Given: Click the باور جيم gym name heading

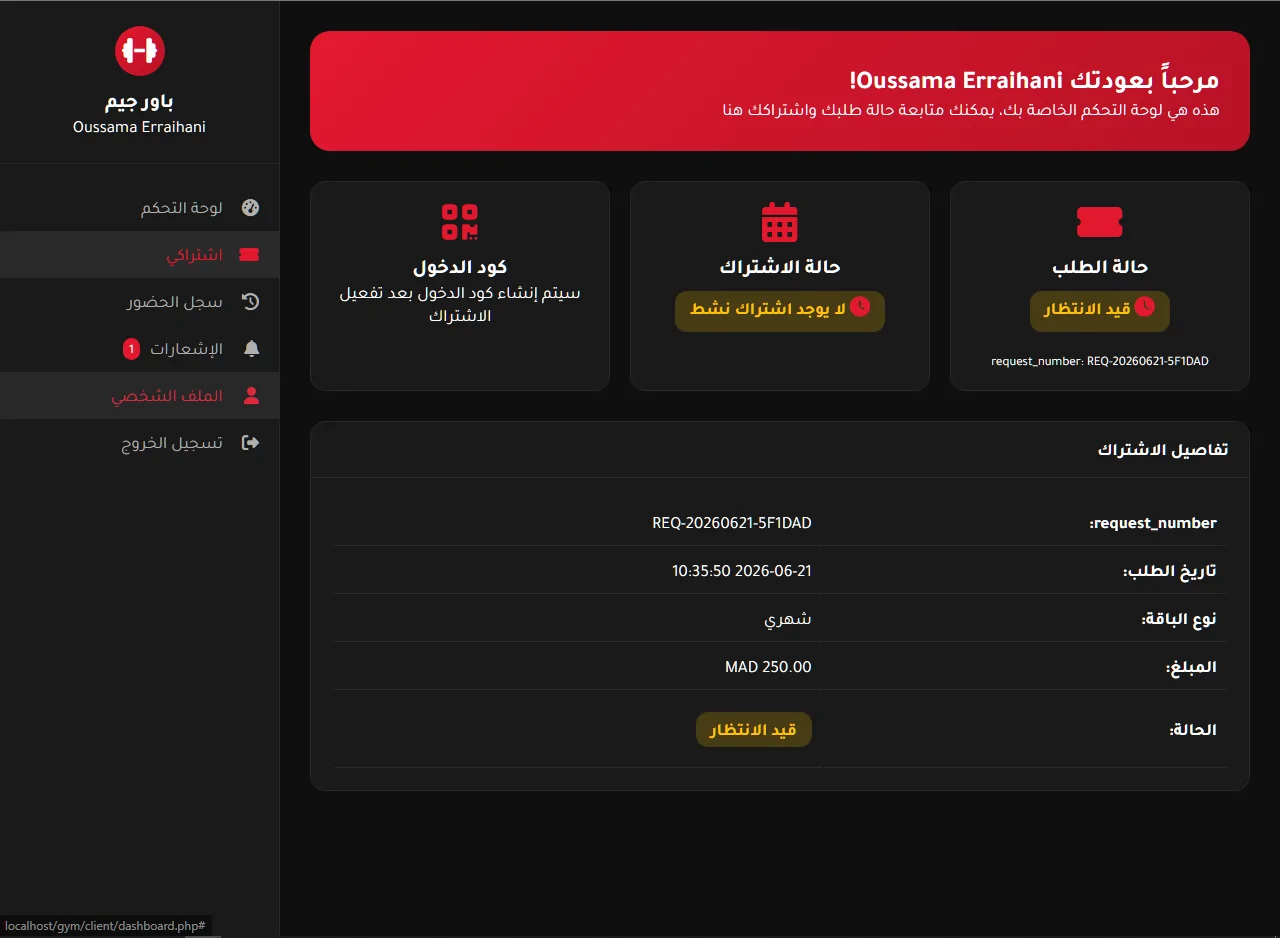Looking at the screenshot, I should click(140, 102).
